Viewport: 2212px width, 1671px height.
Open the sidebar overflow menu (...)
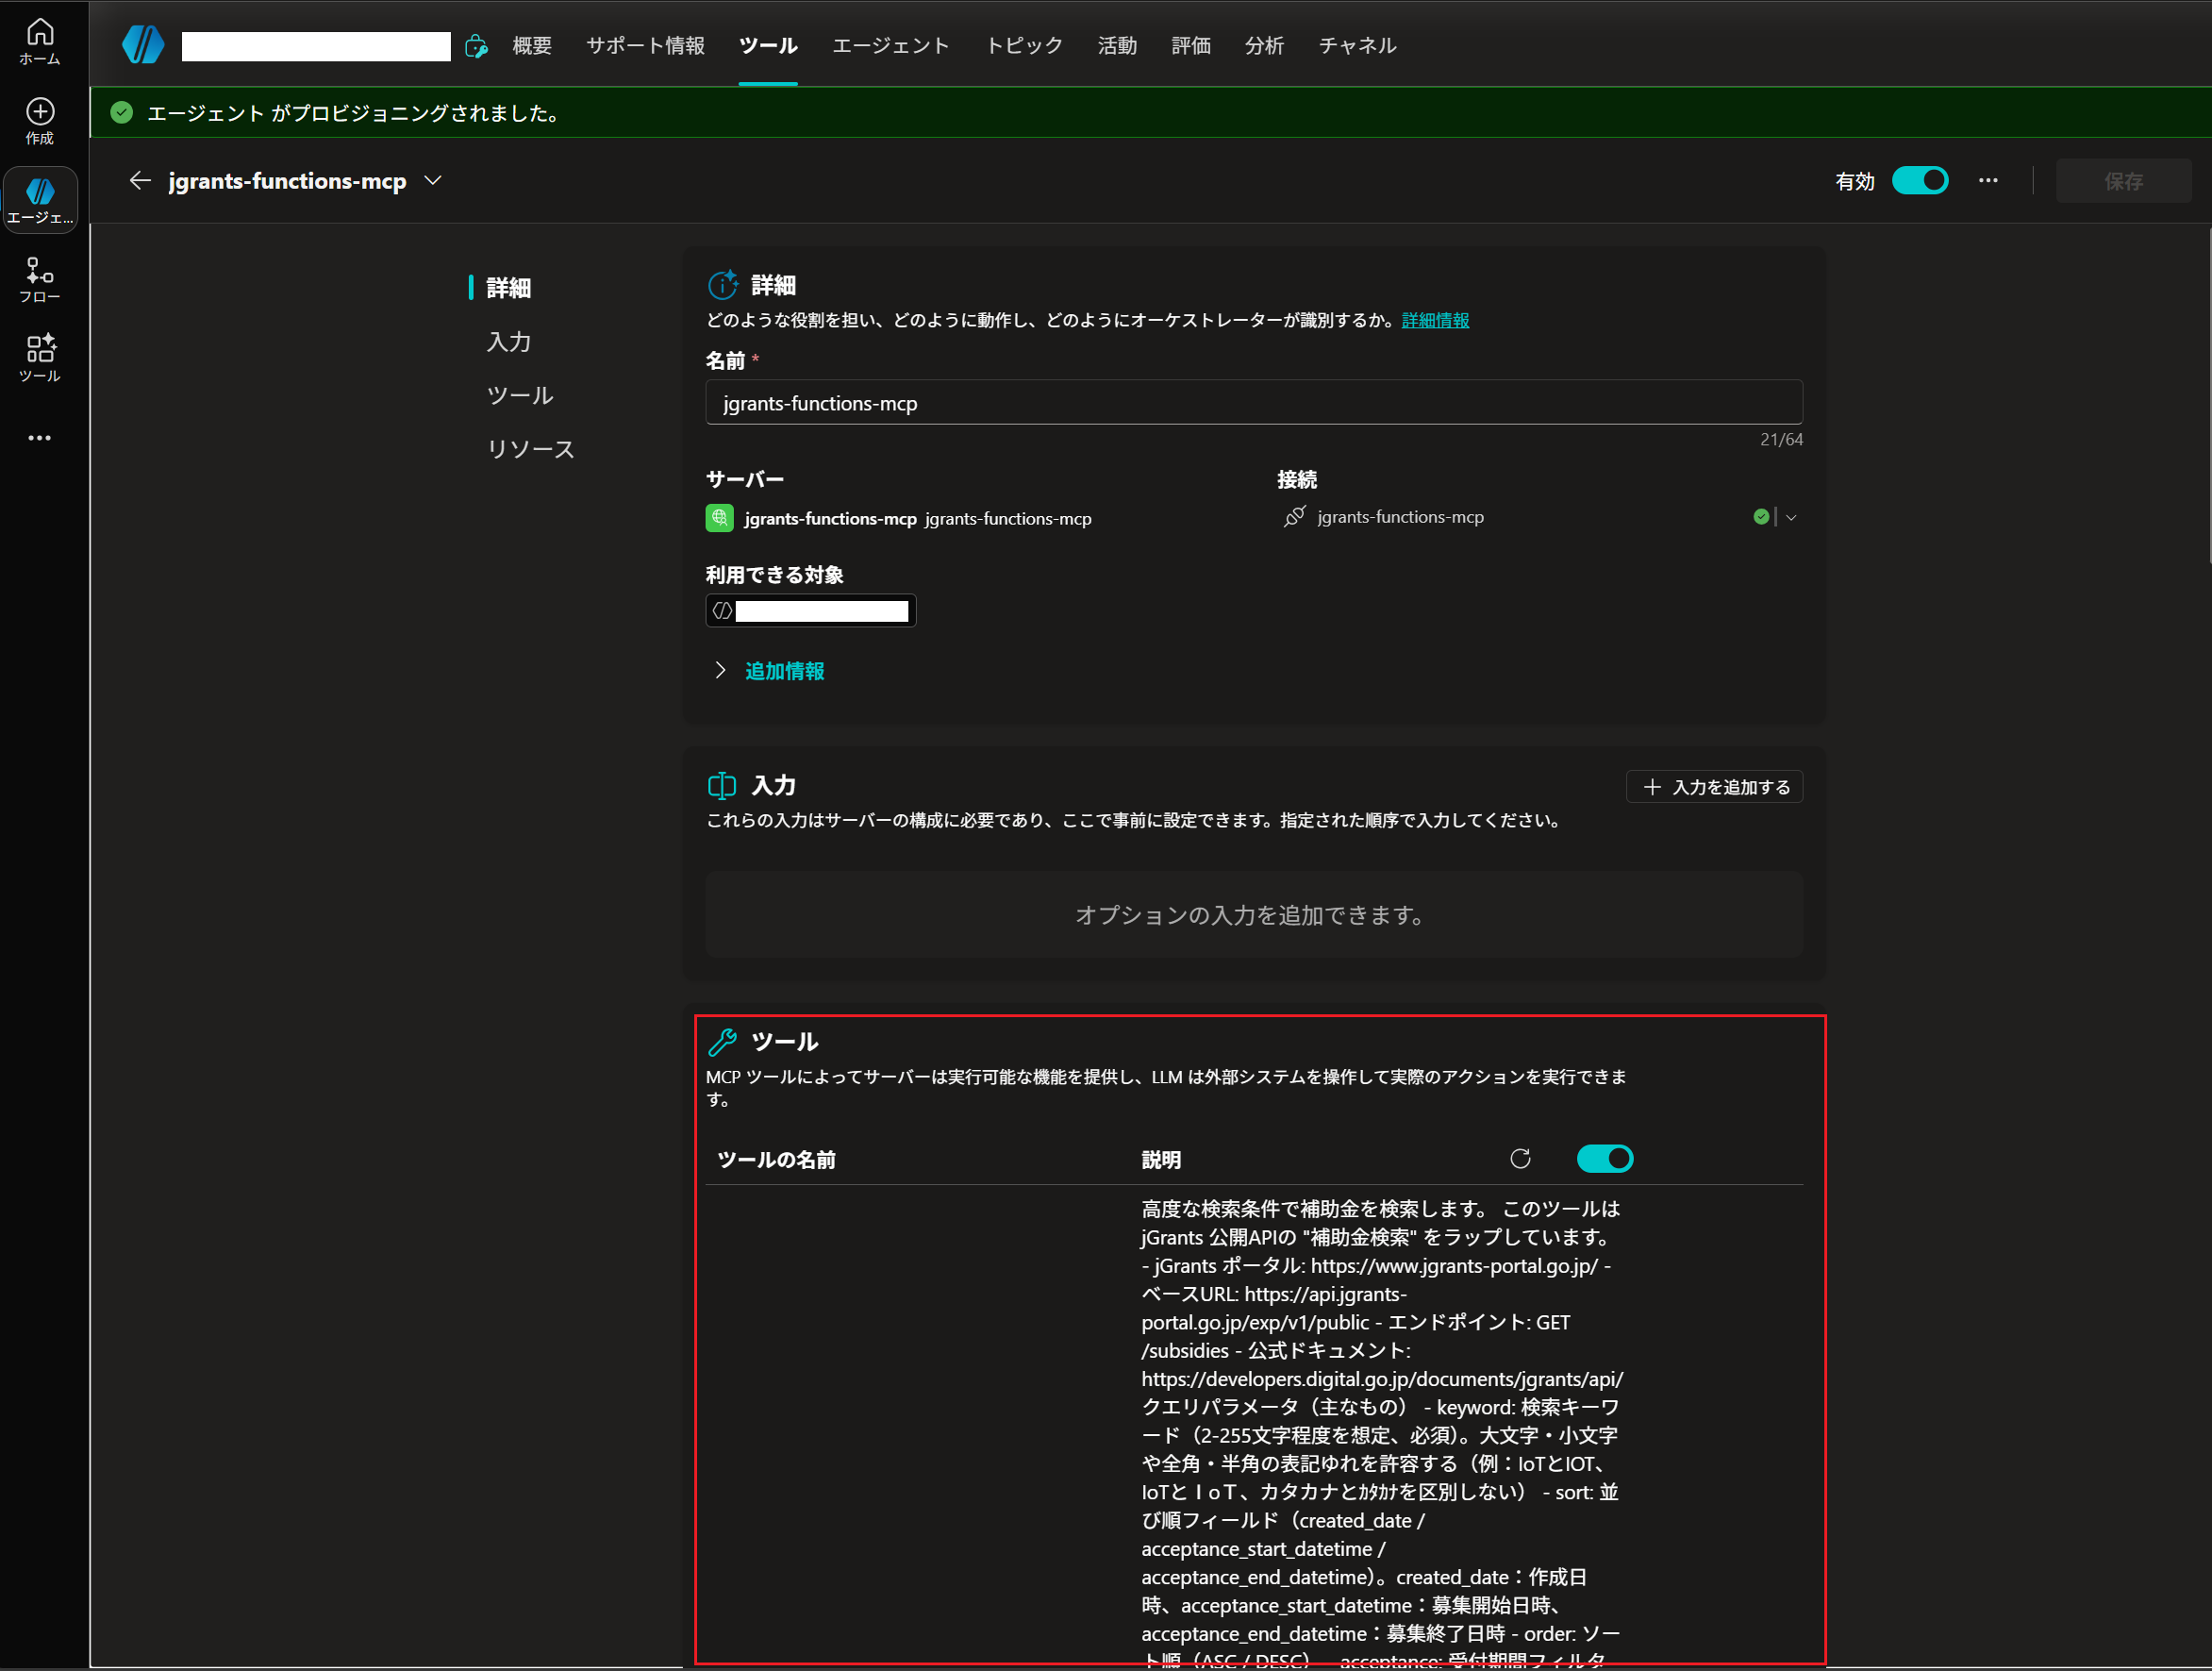pos(39,437)
